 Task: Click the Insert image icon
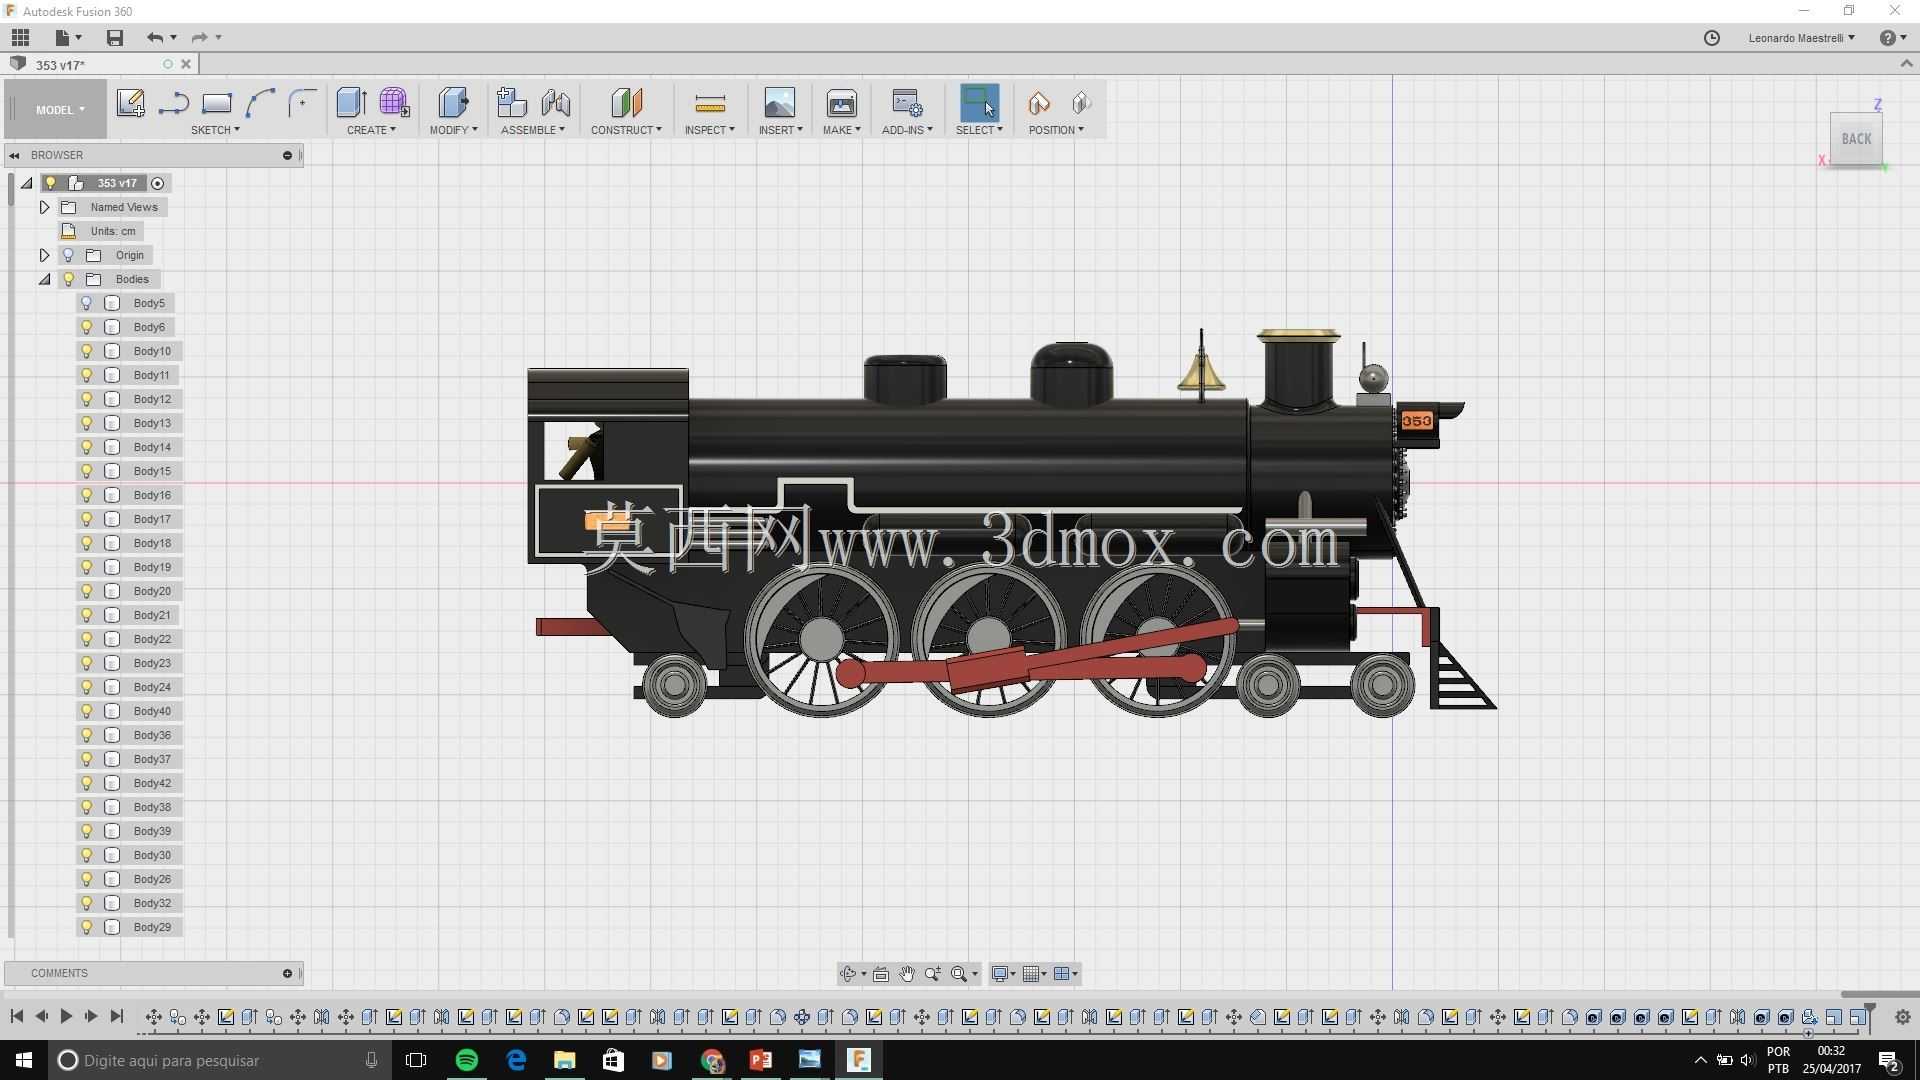tap(780, 103)
